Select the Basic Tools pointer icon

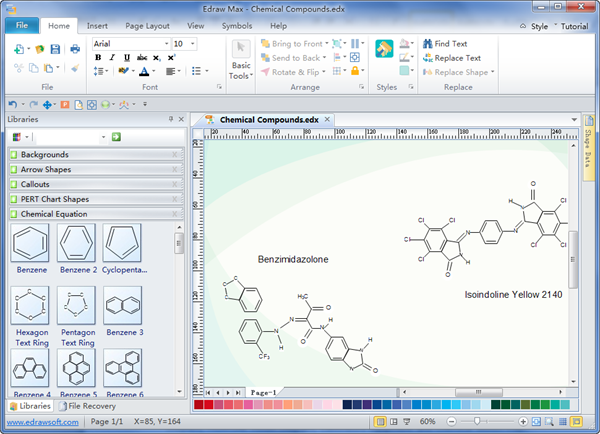(x=240, y=49)
